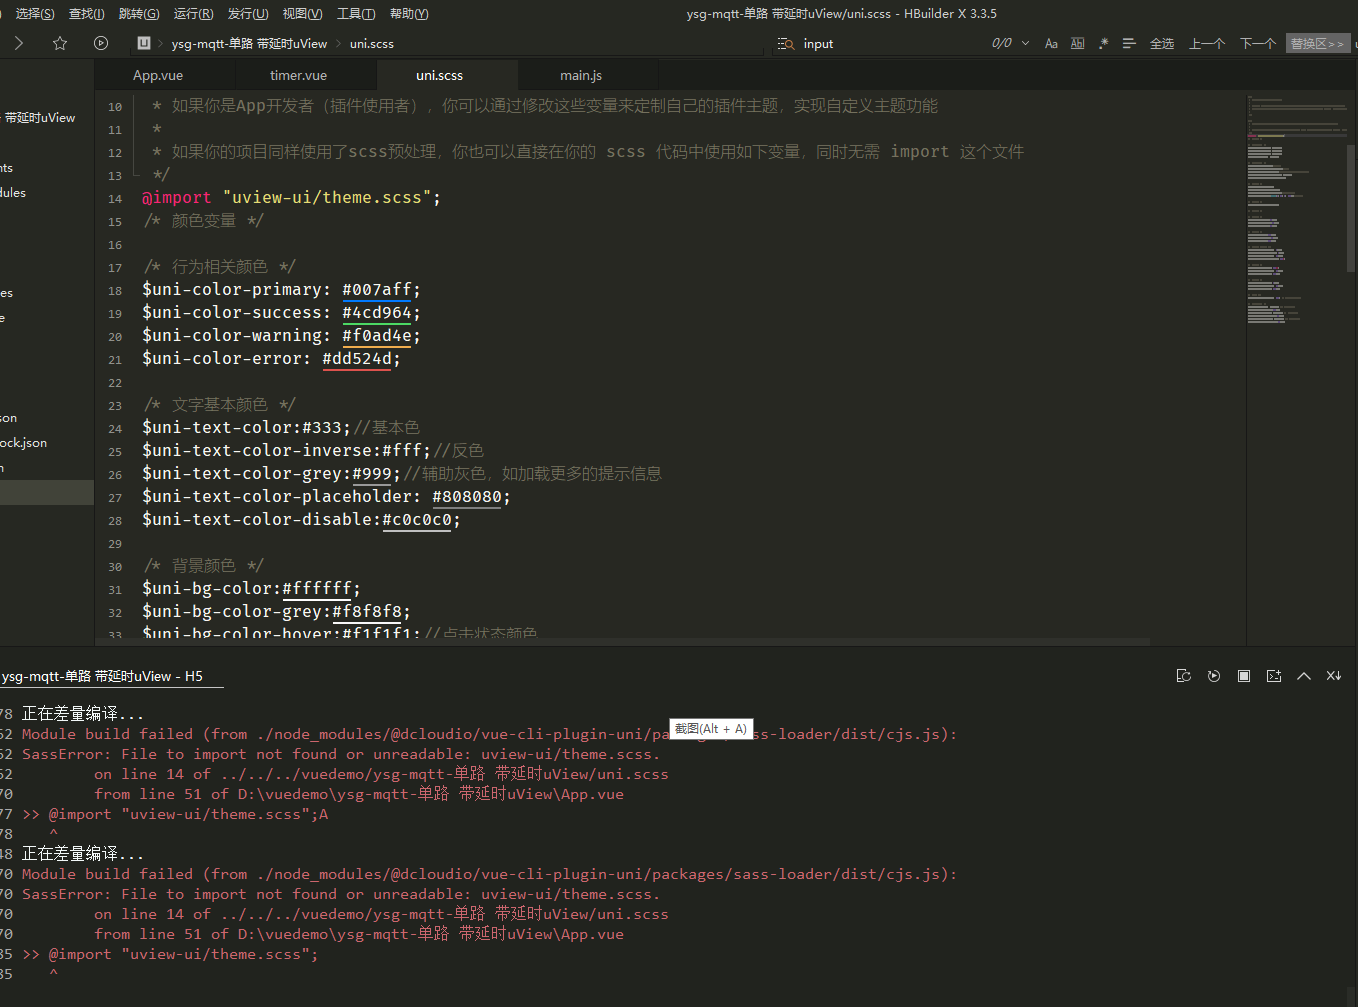Viewport: 1358px width, 1007px height.
Task: Toggle whole-word match in search bar
Action: 1077,44
